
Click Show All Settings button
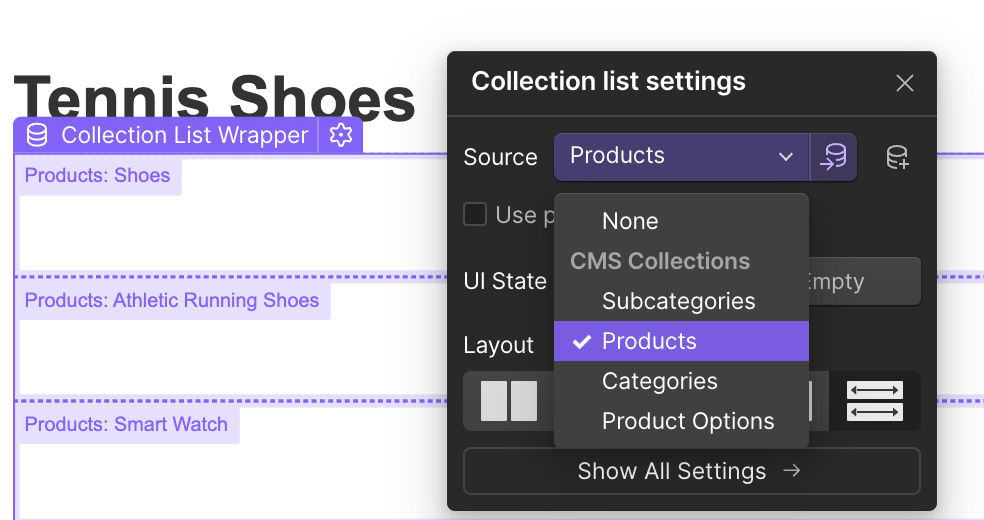tap(691, 471)
